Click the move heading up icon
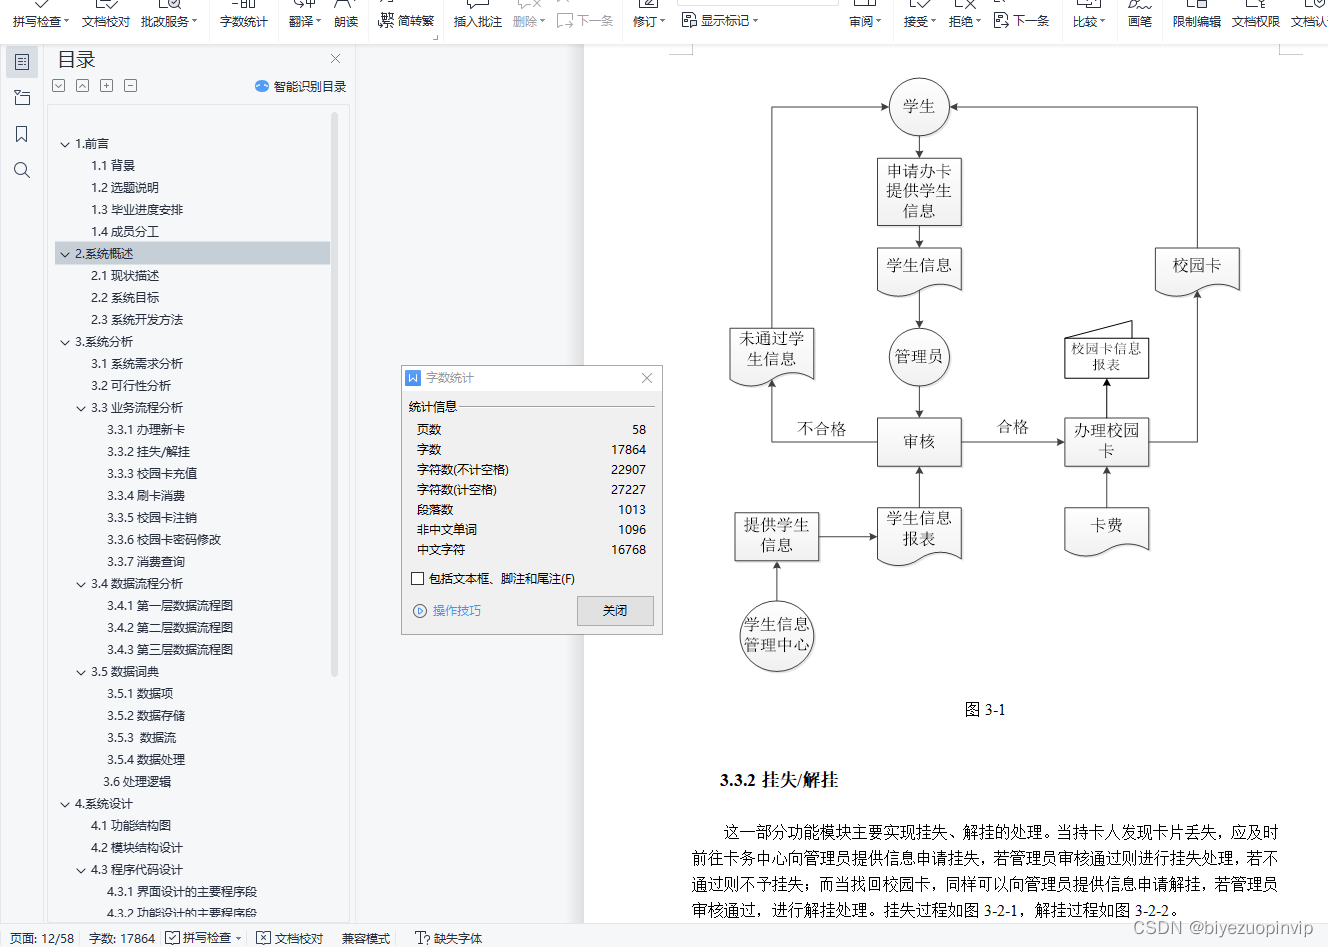Viewport: 1328px width, 947px height. point(83,86)
